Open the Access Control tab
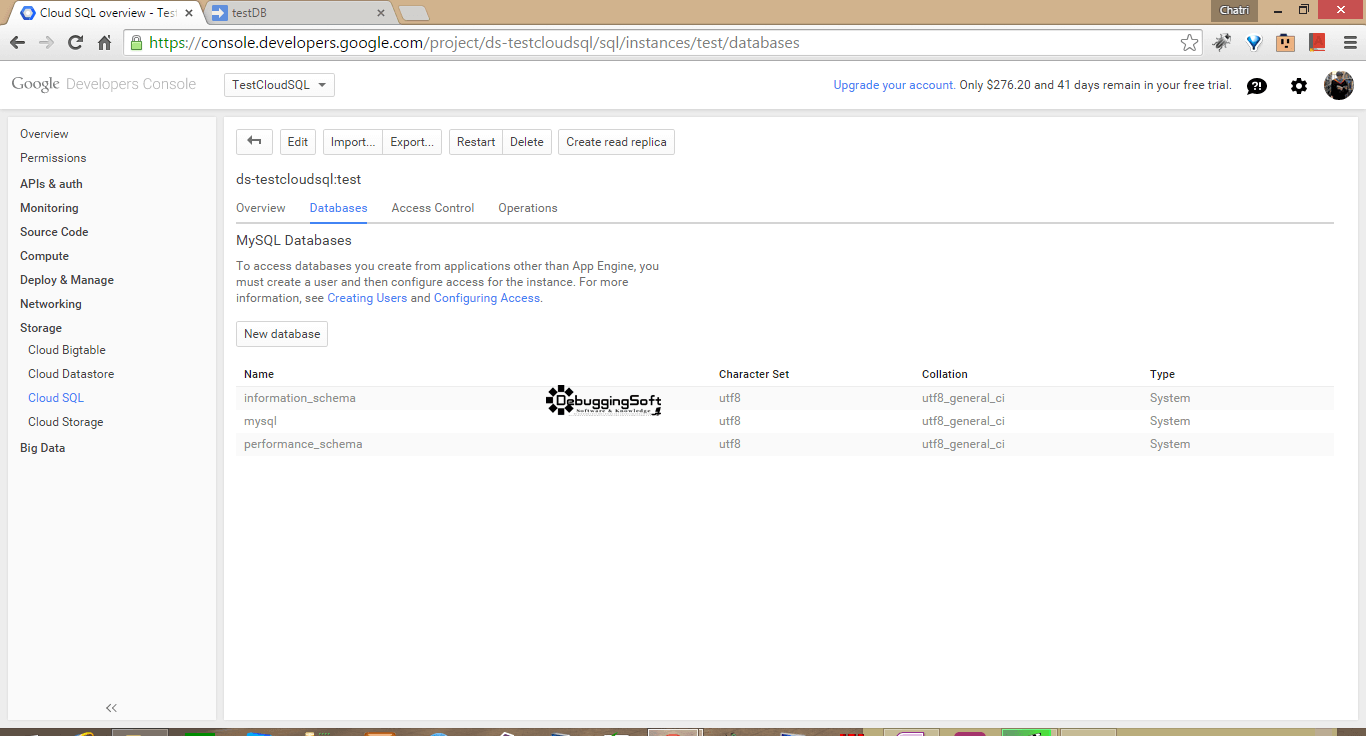This screenshot has height=736, width=1366. 433,208
